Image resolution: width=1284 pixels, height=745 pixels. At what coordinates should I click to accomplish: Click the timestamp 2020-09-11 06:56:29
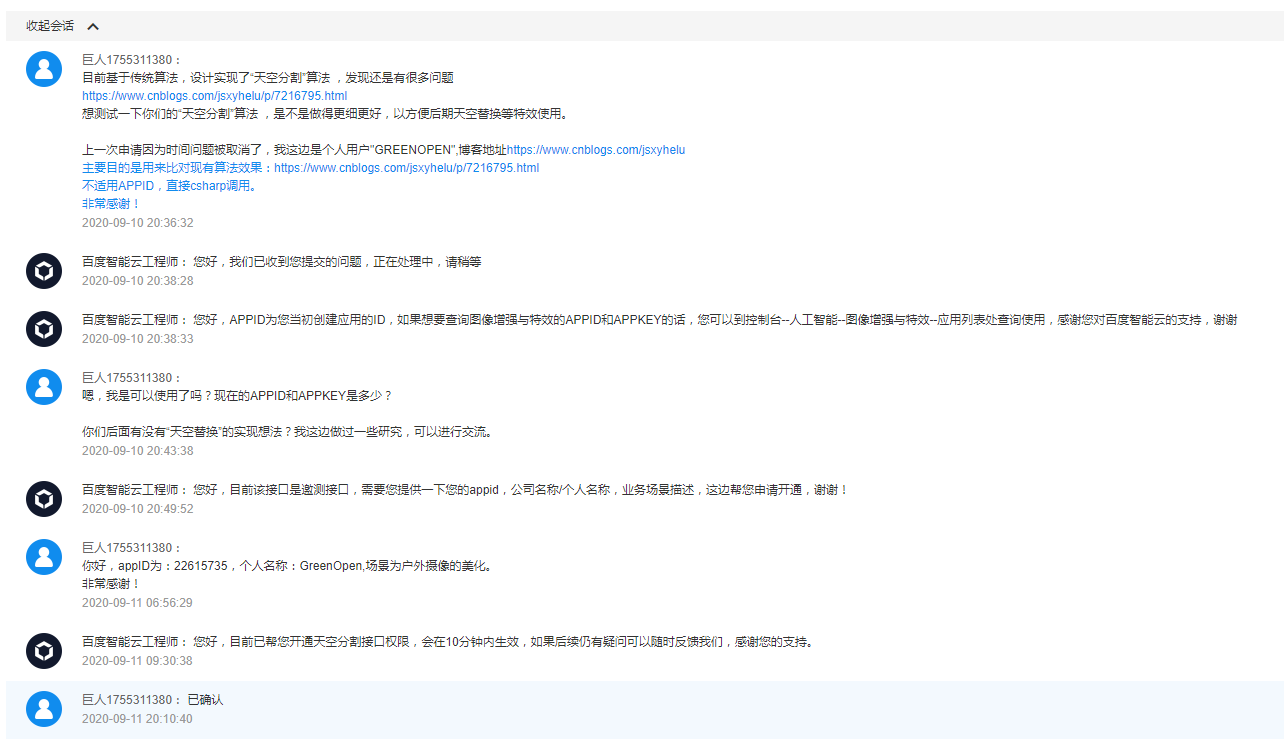[x=138, y=603]
